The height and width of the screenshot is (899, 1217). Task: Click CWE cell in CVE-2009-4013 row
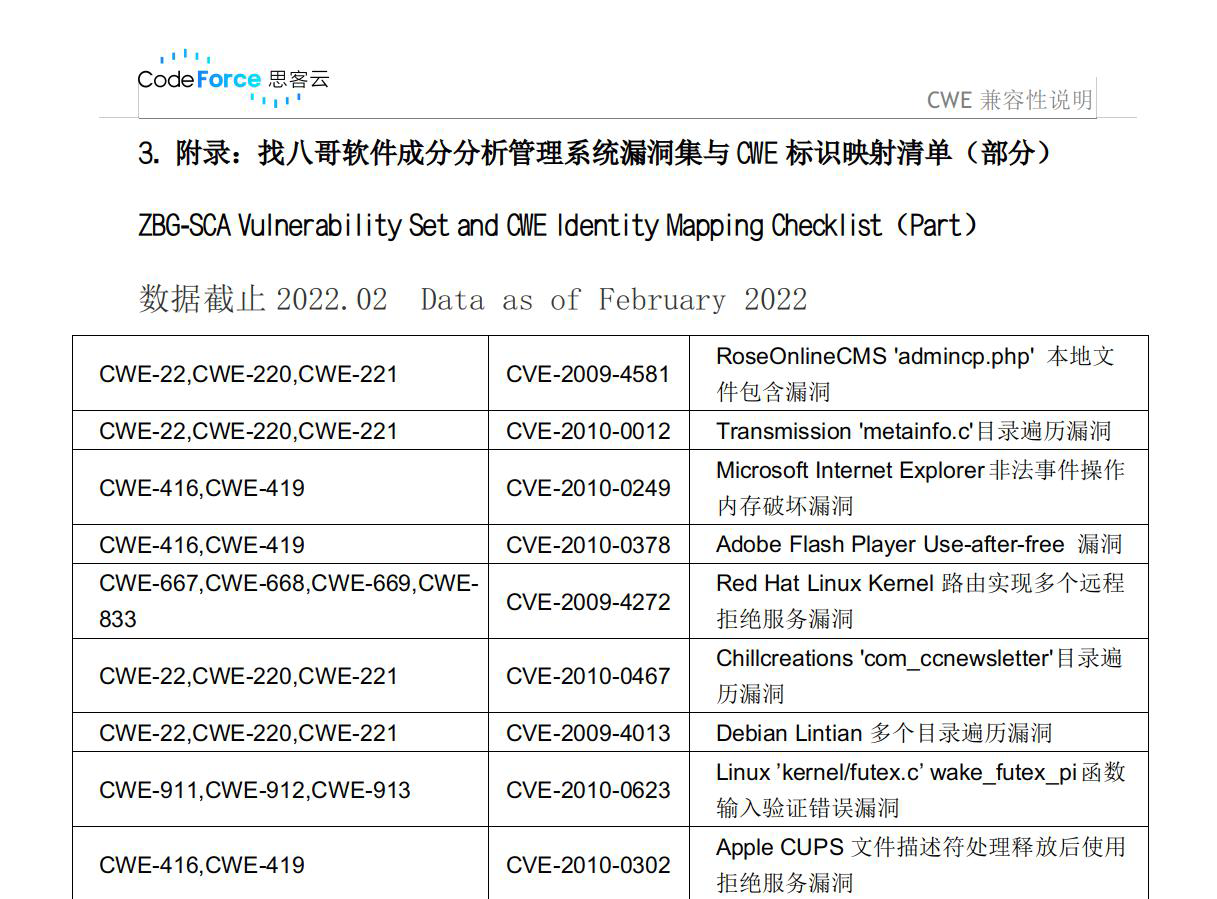click(x=280, y=733)
